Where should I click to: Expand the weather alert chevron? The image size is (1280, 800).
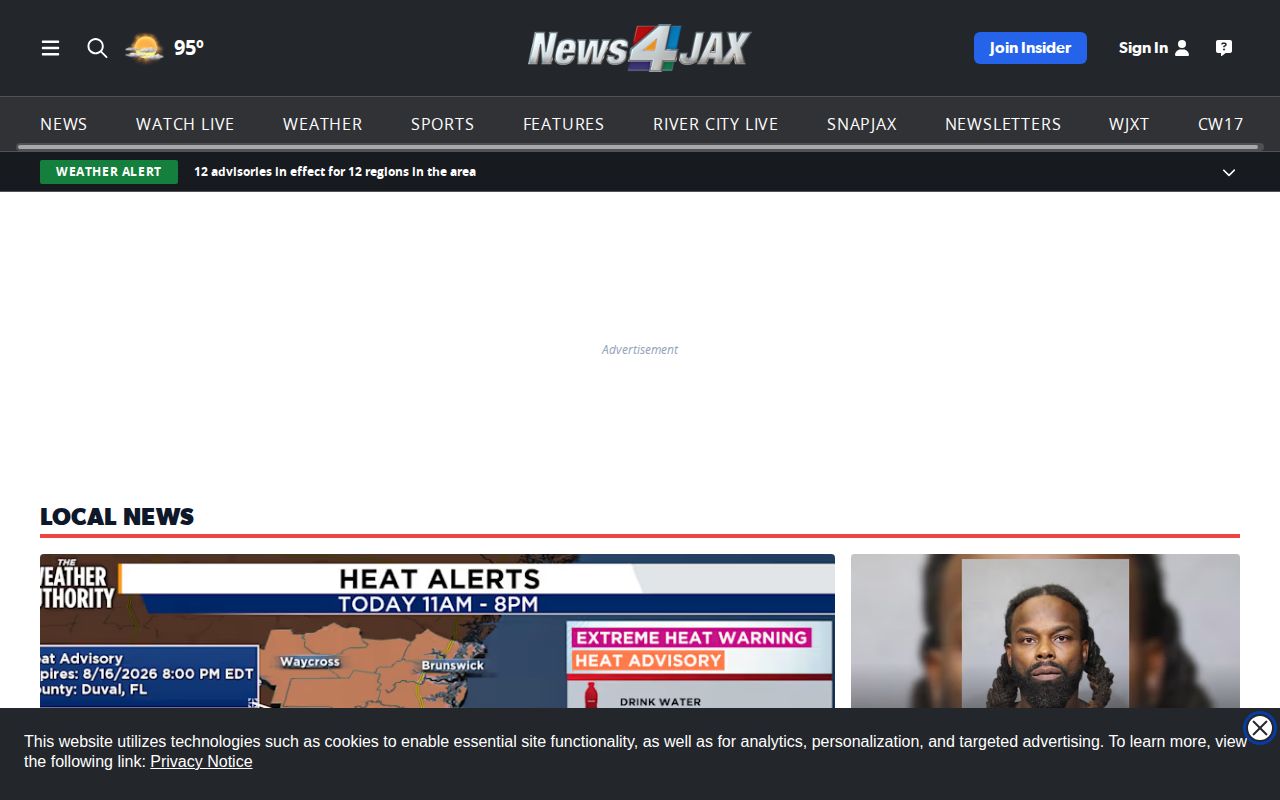(1229, 172)
